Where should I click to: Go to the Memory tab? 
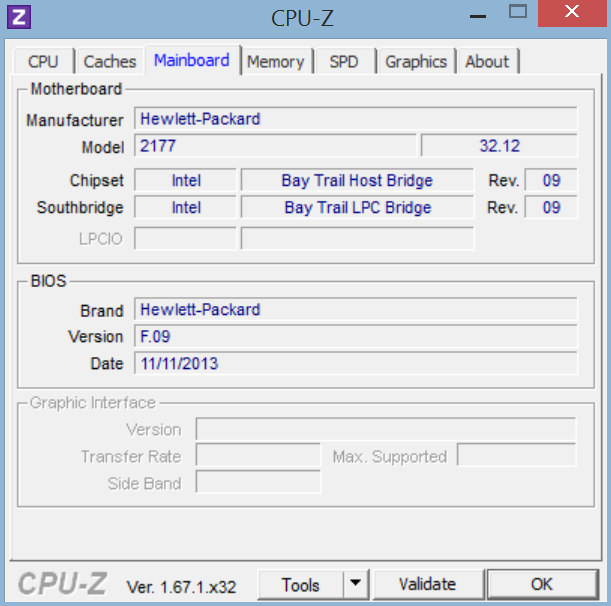pos(275,62)
